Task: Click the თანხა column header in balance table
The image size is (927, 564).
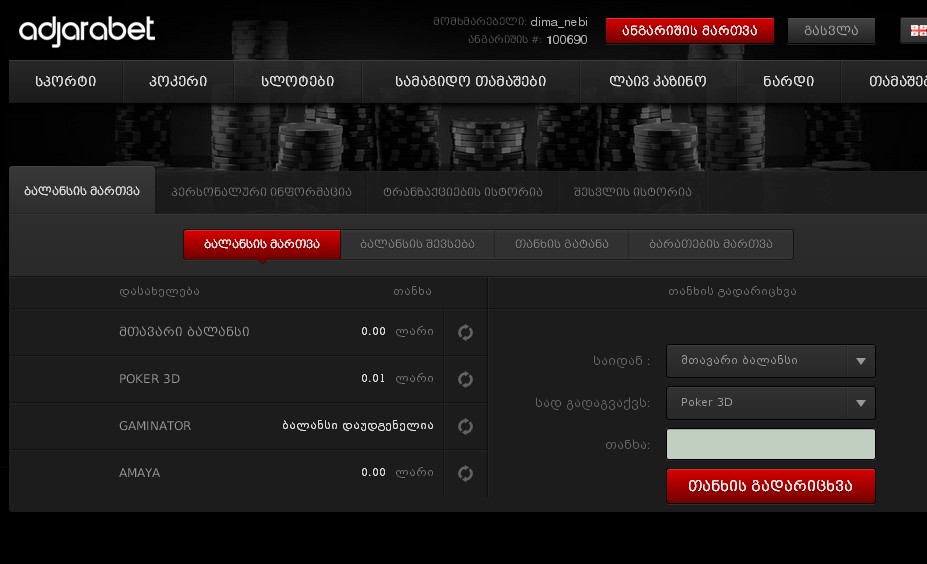Action: pos(412,291)
